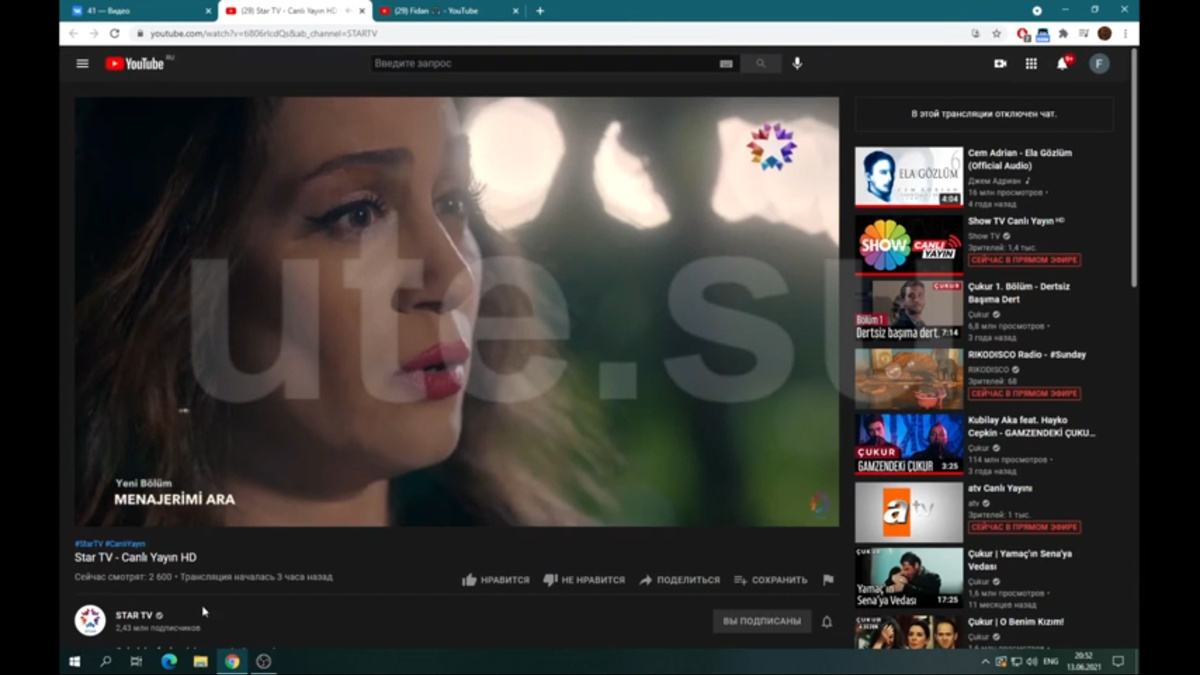Click the browser address bar URL
This screenshot has height=675, width=1200.
pos(264,33)
